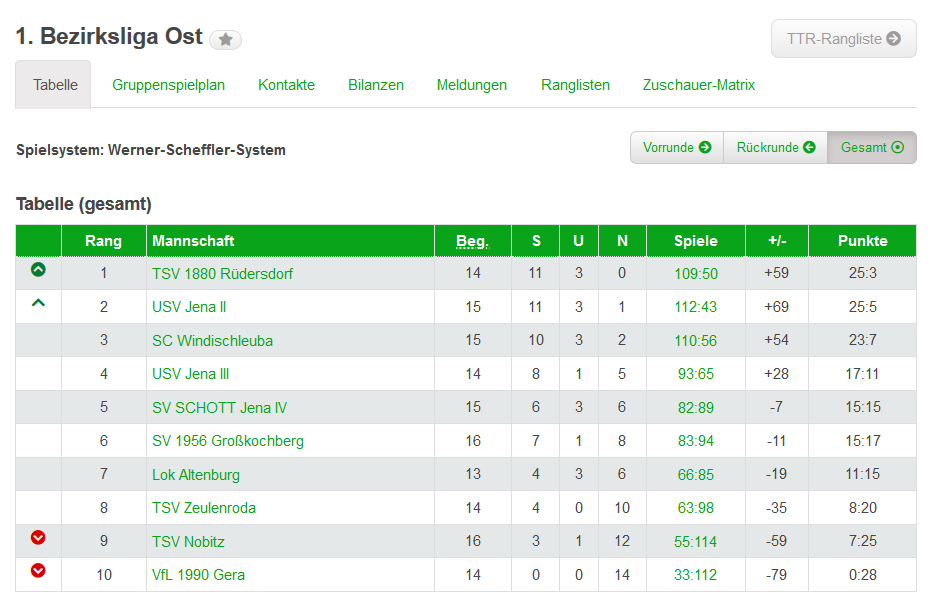Click green promotion arrow icon for TSV 1880 Rüdersdorf
The width and height of the screenshot is (932, 605).
click(x=38, y=270)
